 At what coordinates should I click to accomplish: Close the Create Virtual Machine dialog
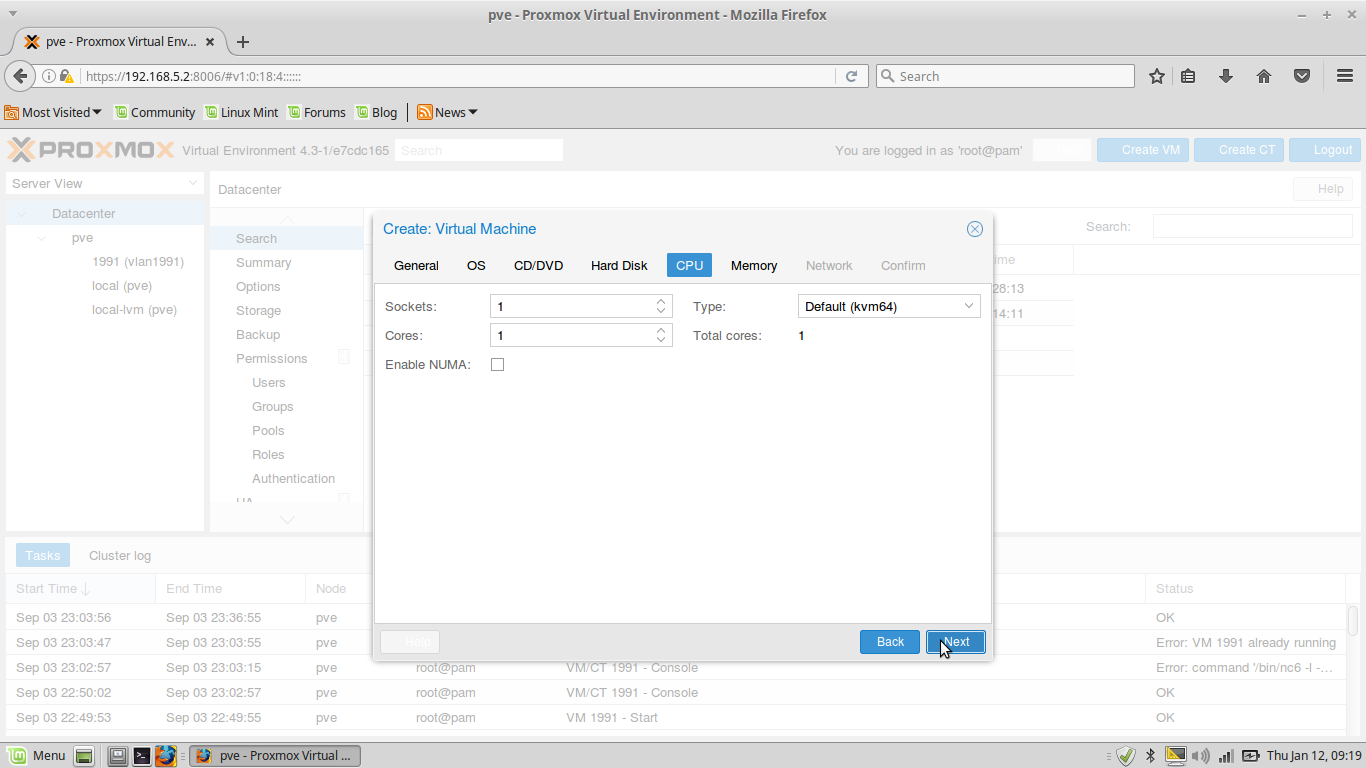pos(975,229)
